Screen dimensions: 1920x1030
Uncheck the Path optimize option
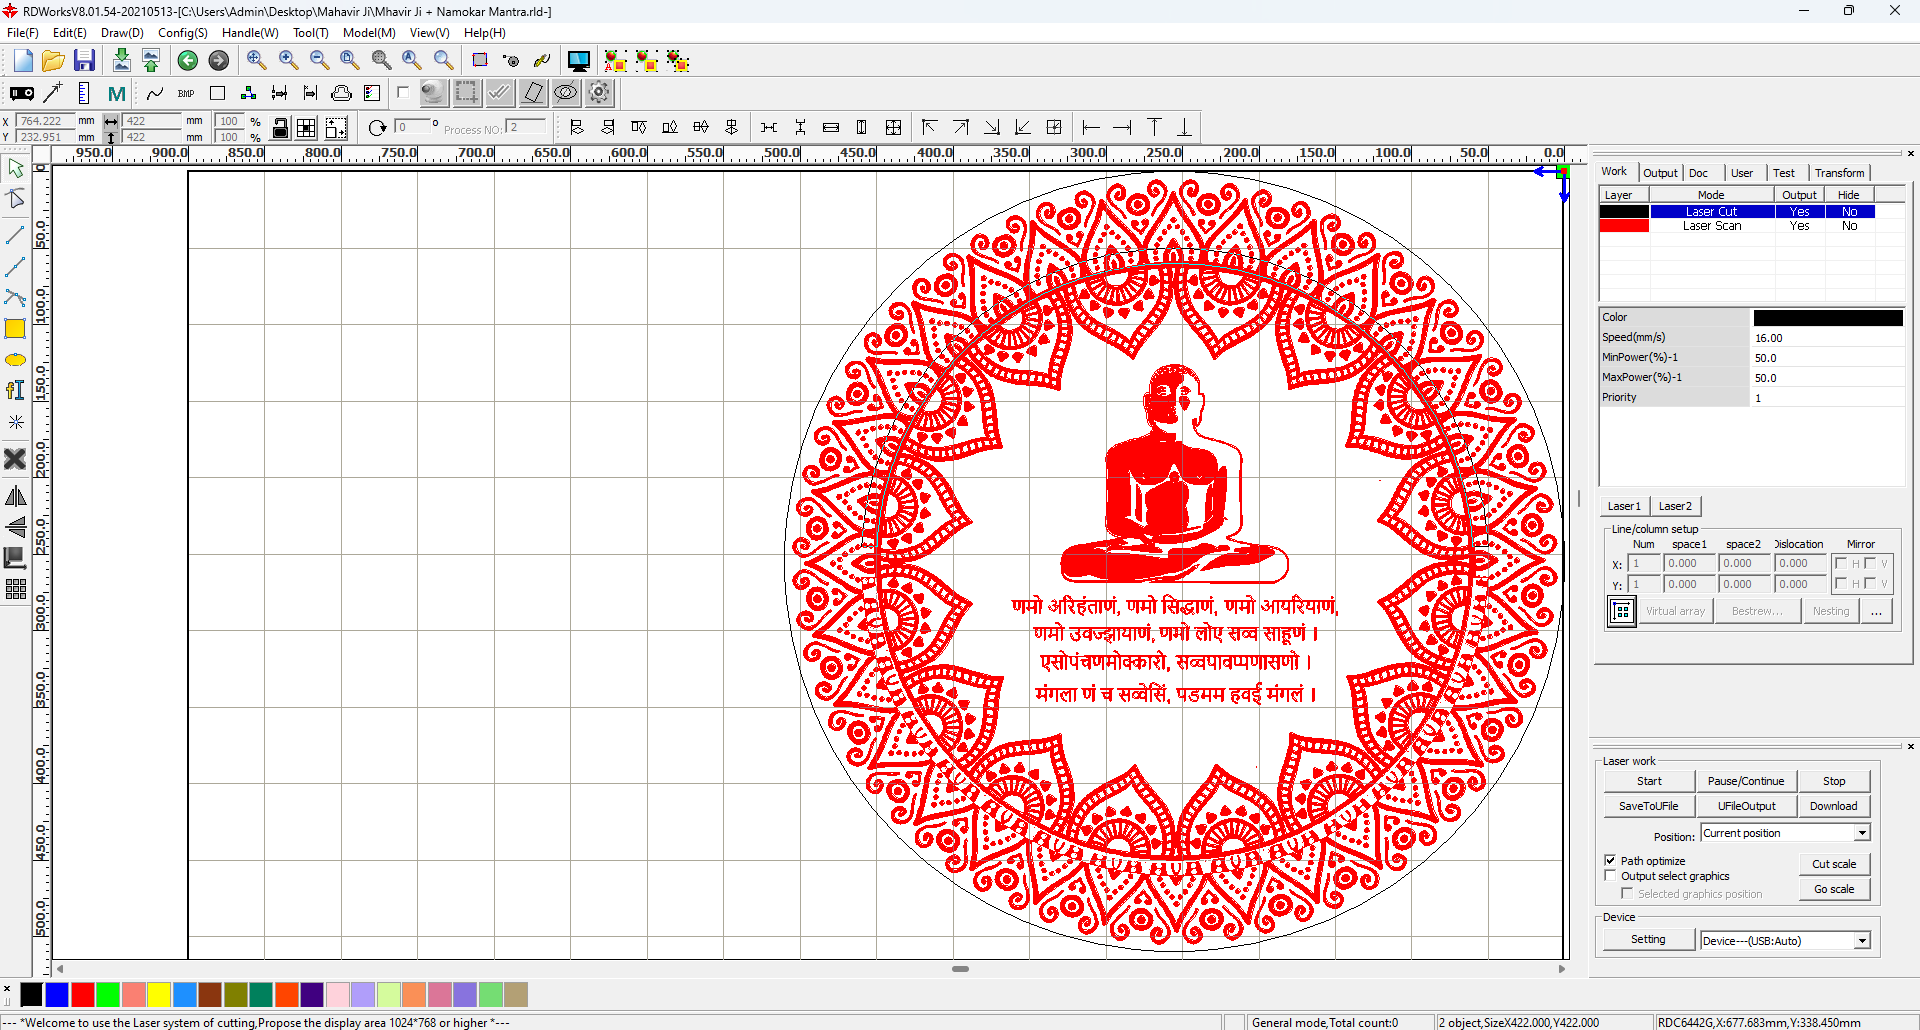1611,859
